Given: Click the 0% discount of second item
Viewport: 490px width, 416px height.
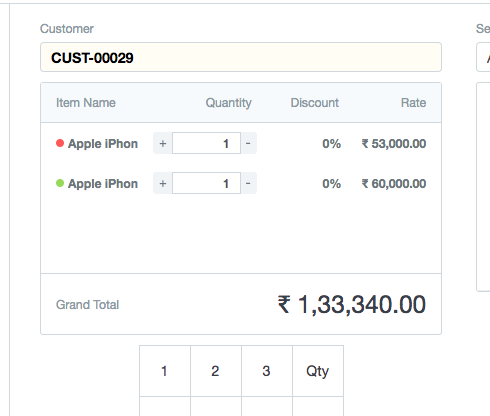Looking at the screenshot, I should tap(331, 184).
